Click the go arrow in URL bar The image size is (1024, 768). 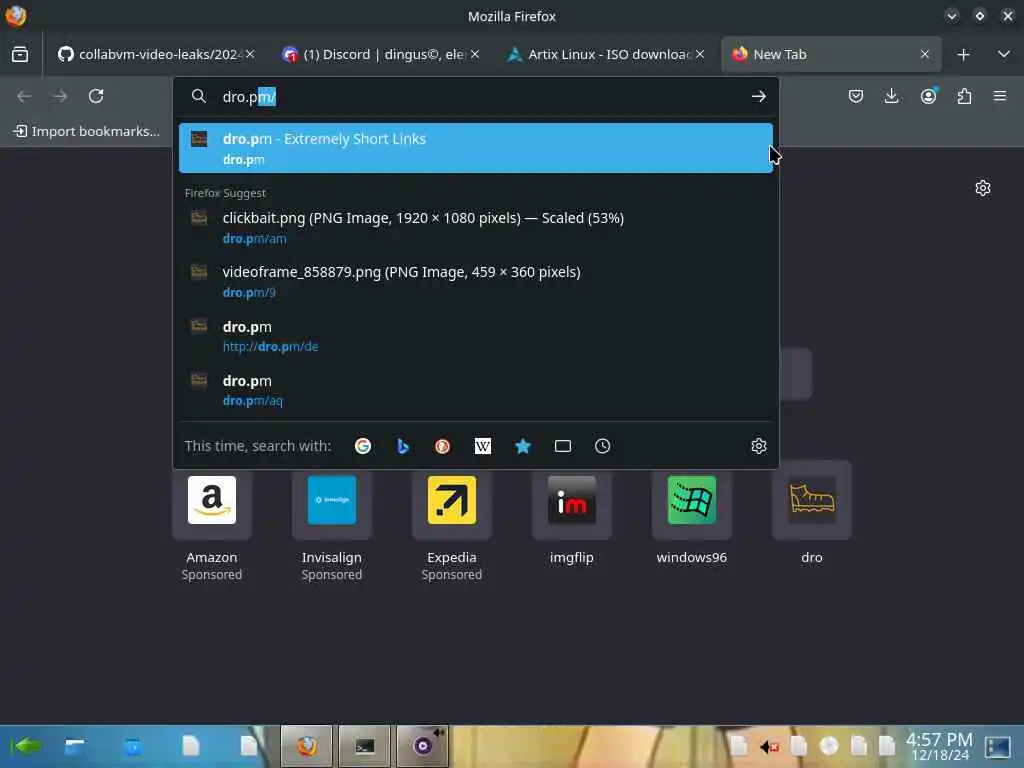click(x=758, y=97)
